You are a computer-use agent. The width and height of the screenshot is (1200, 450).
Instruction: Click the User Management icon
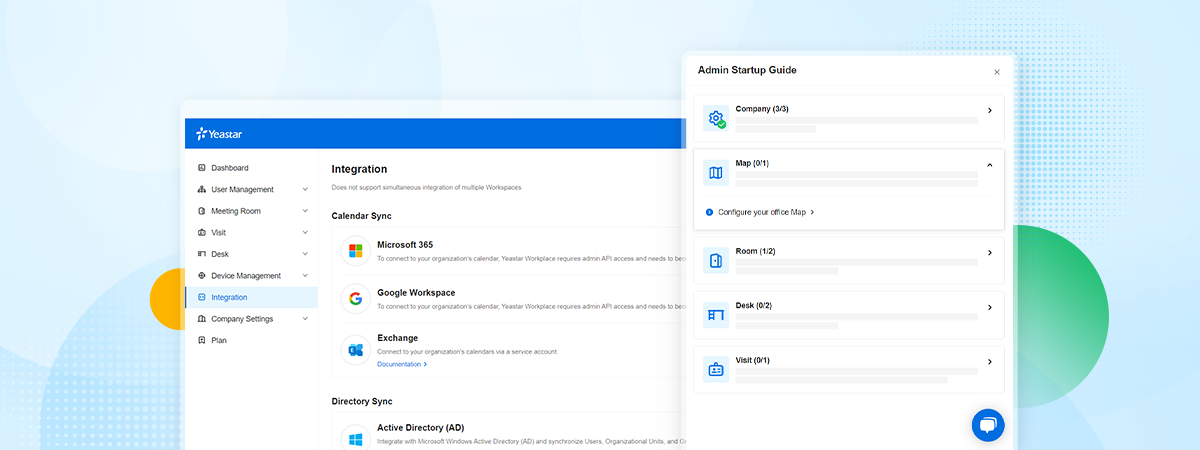click(x=202, y=189)
